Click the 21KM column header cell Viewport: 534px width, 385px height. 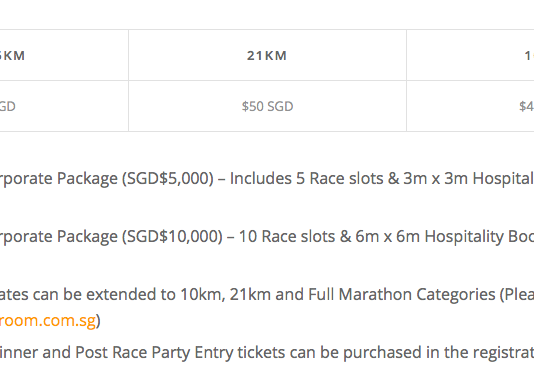point(267,55)
